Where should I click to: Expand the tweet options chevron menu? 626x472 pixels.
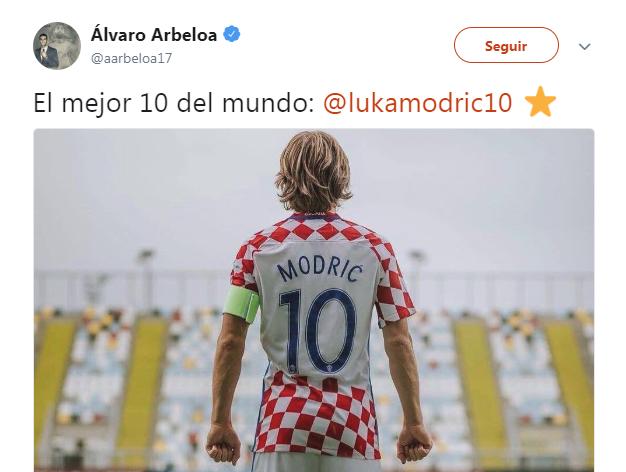[x=584, y=47]
